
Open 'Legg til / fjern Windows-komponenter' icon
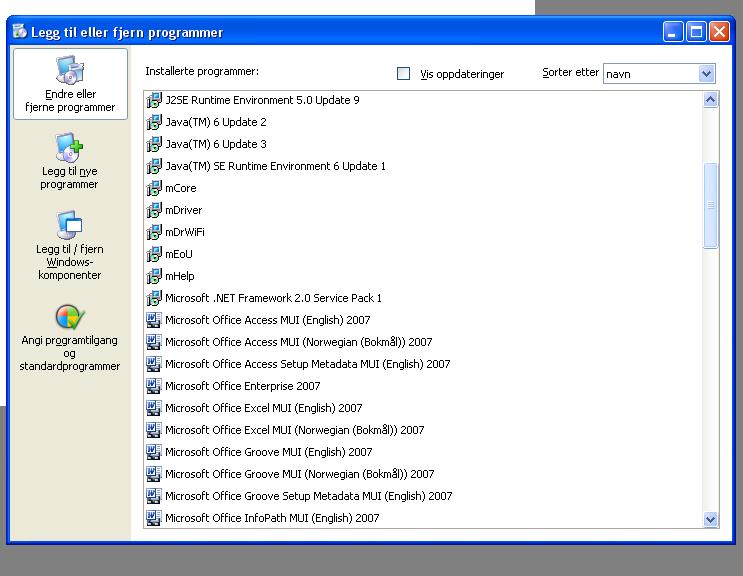click(x=70, y=225)
